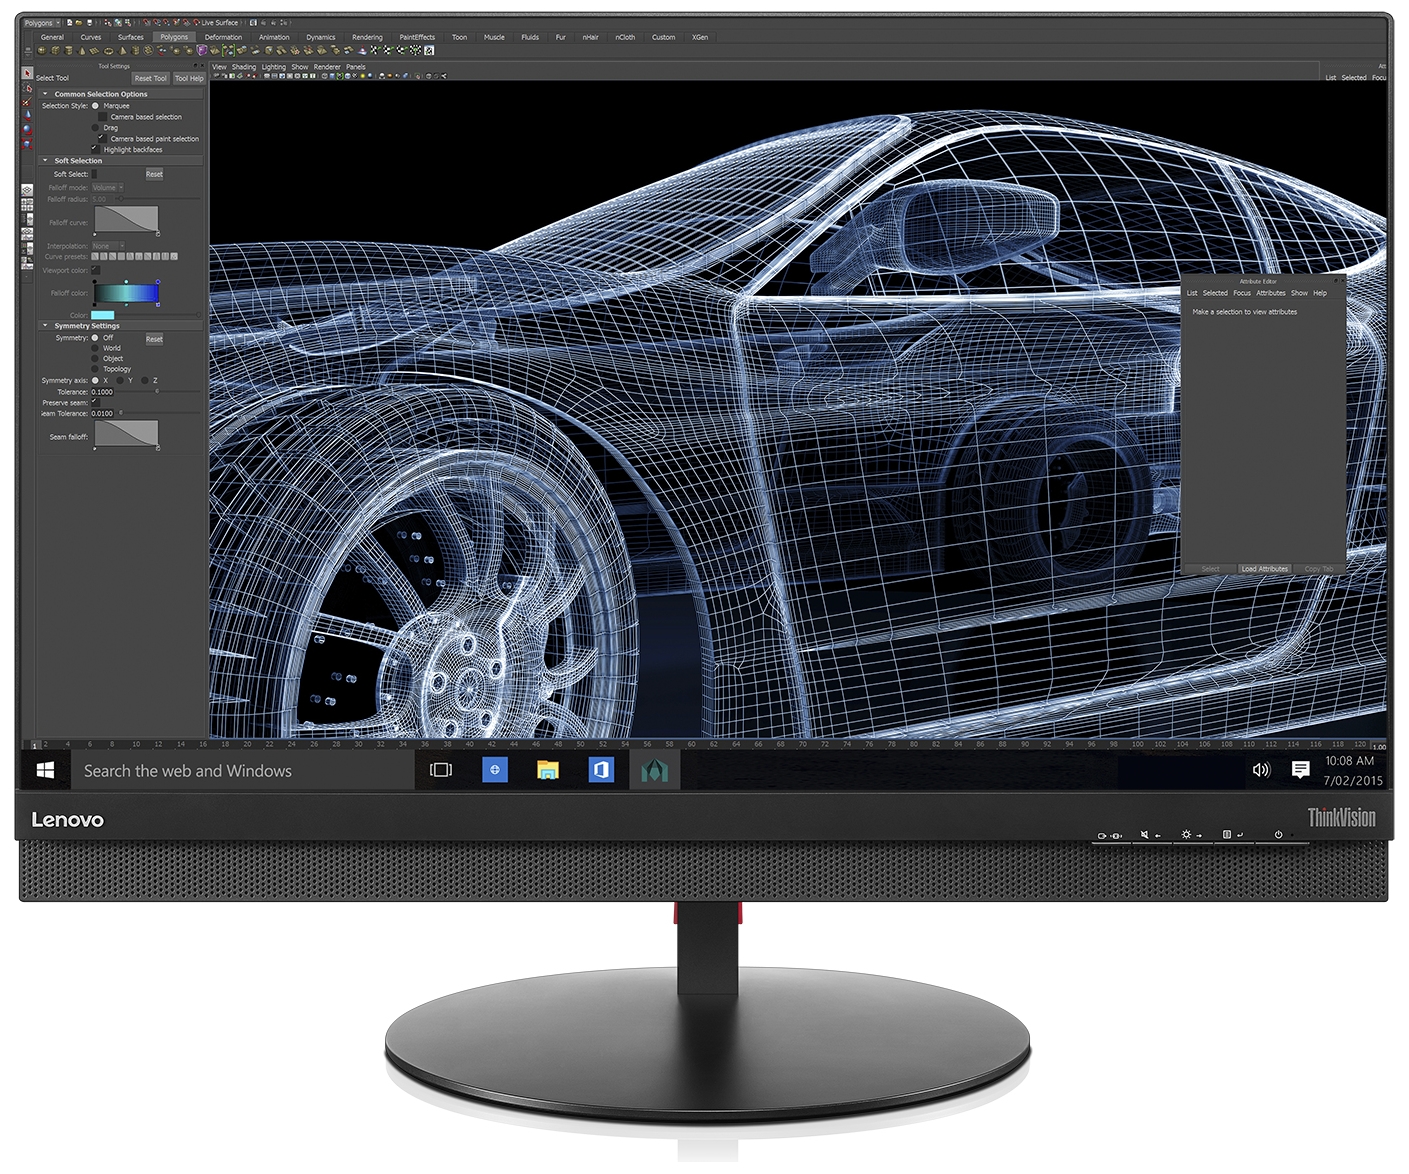
Task: Open Maya from the Windows taskbar
Action: point(654,770)
